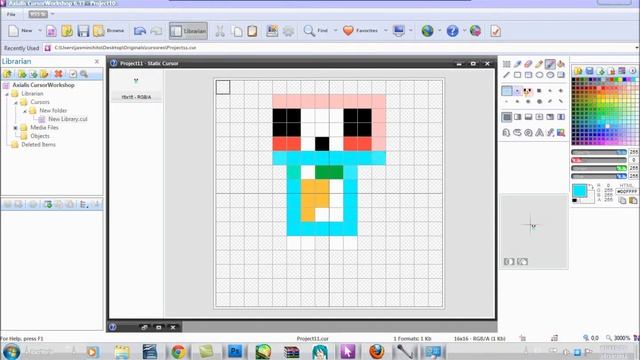Select the Line drawing tool
This screenshot has height=360, width=640.
point(507,75)
